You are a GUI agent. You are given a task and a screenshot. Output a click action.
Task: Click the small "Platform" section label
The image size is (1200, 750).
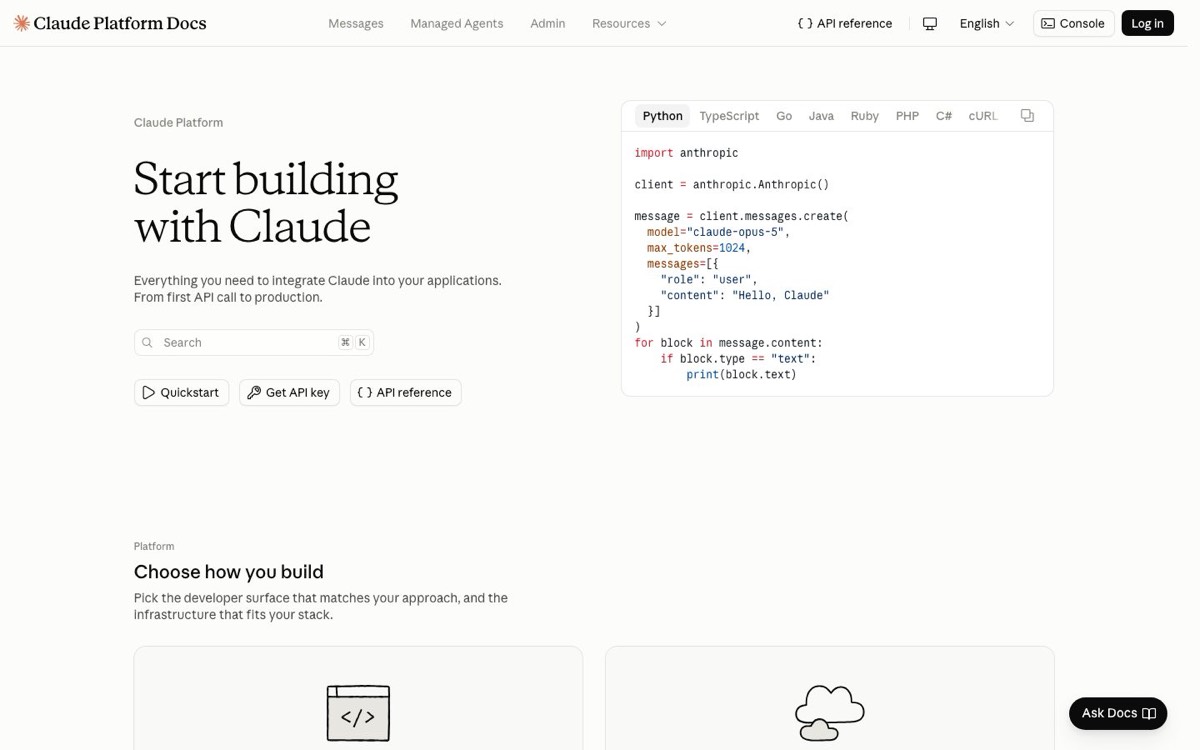coord(154,546)
